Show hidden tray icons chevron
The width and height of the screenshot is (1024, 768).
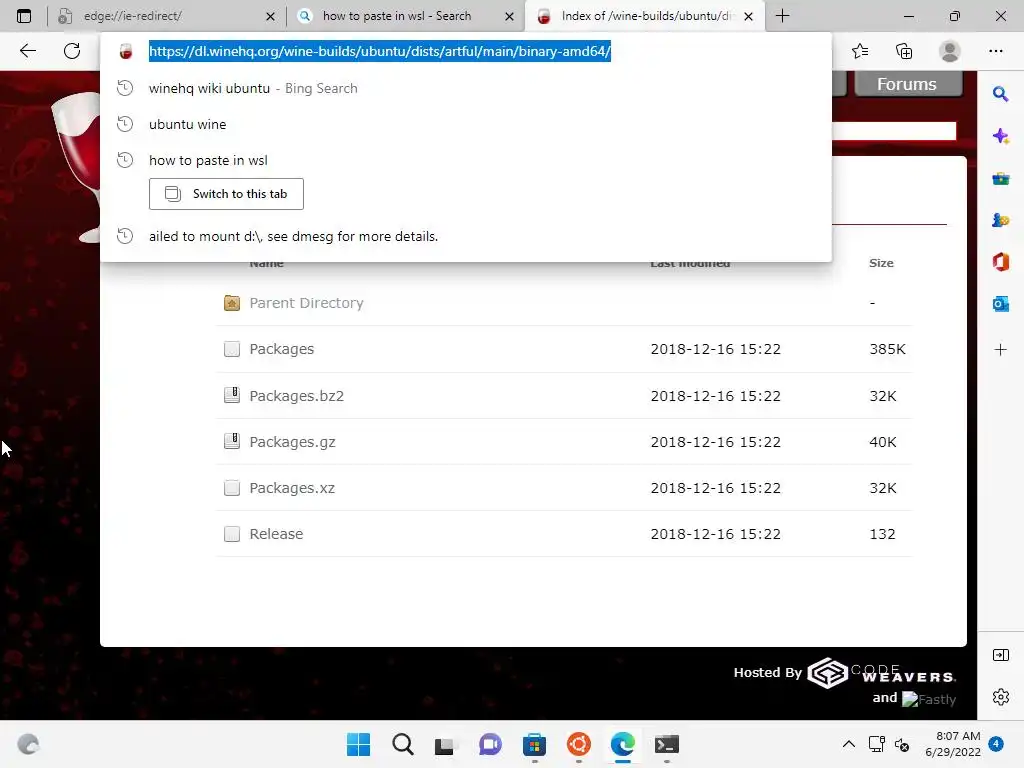pyautogui.click(x=848, y=744)
